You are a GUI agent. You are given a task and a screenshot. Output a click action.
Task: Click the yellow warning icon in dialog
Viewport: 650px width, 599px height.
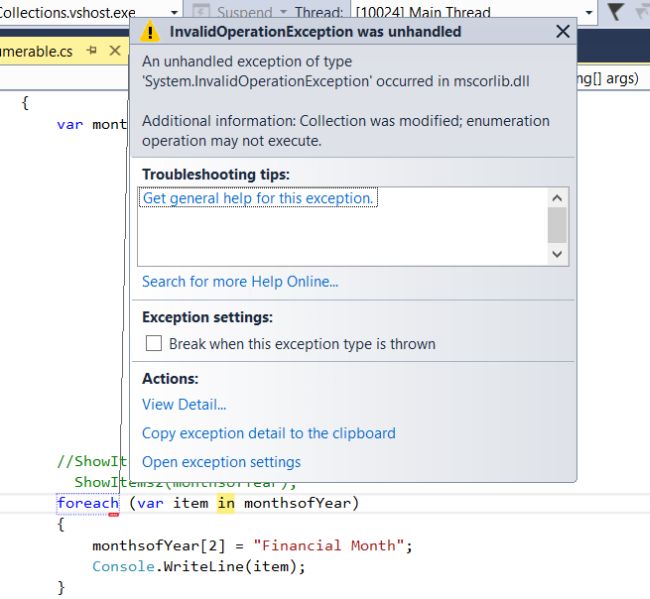[x=150, y=32]
